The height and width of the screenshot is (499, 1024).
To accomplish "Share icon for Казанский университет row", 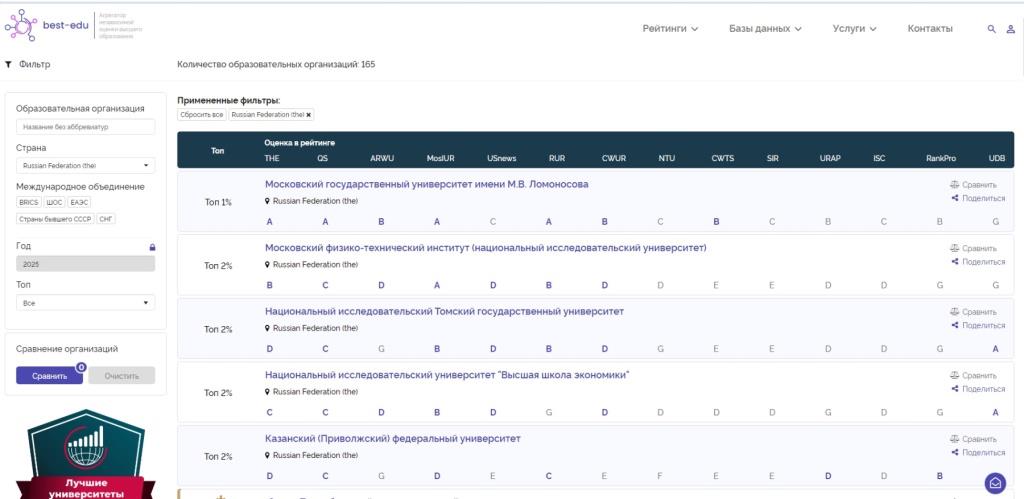I will click(955, 452).
